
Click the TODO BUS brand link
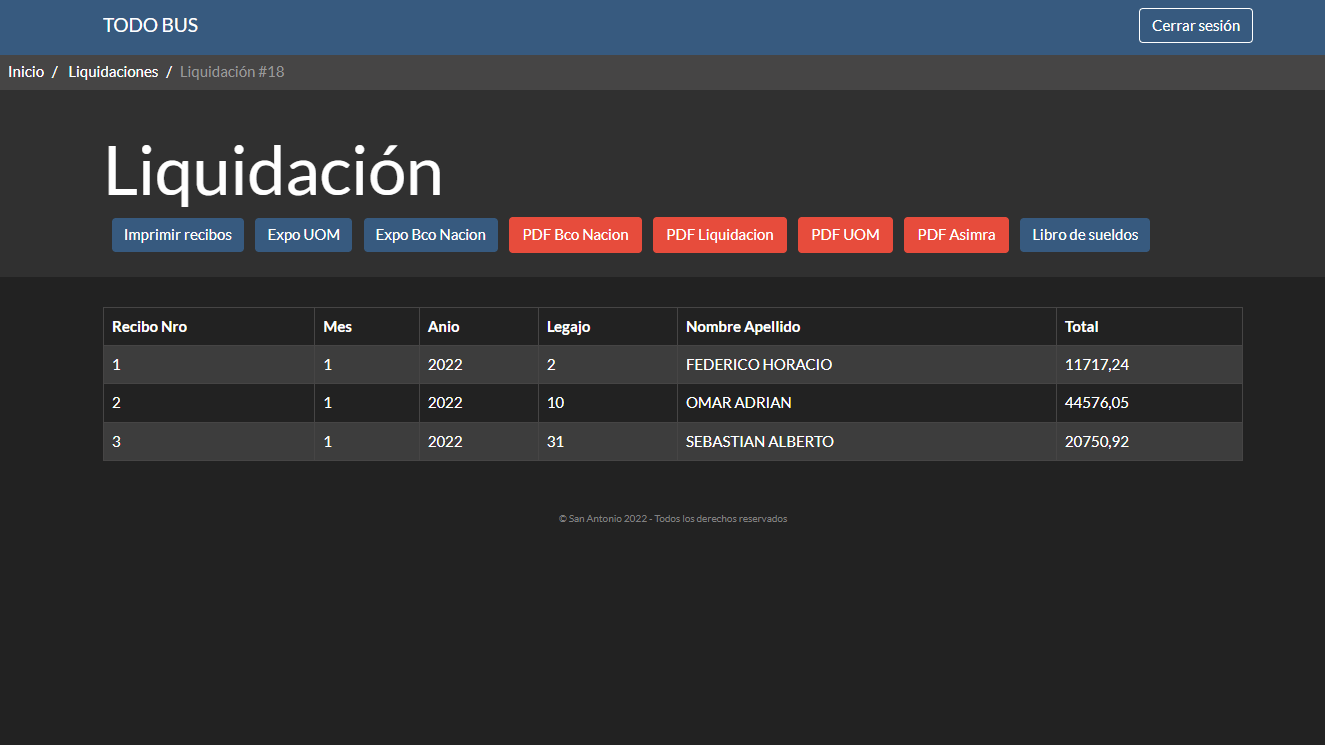(x=150, y=26)
